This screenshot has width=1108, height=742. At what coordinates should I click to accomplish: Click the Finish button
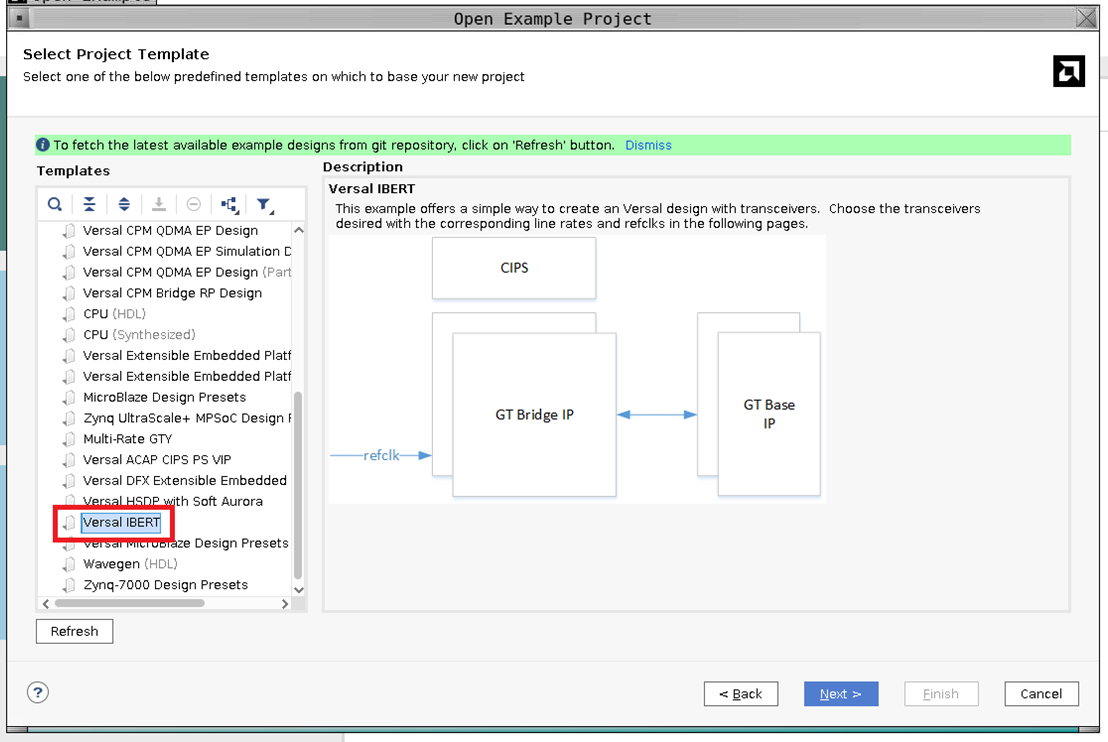pos(941,694)
